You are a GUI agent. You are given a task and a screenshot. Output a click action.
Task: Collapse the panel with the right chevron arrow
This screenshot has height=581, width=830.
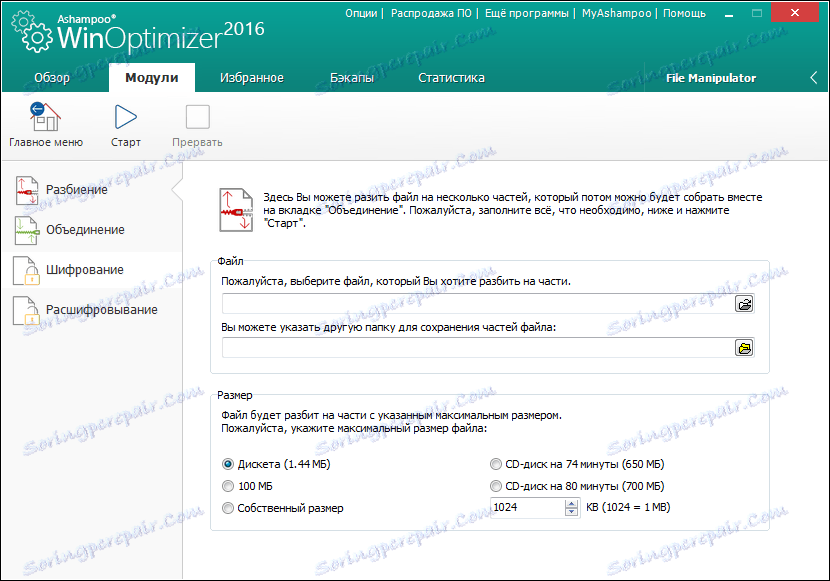[x=815, y=76]
